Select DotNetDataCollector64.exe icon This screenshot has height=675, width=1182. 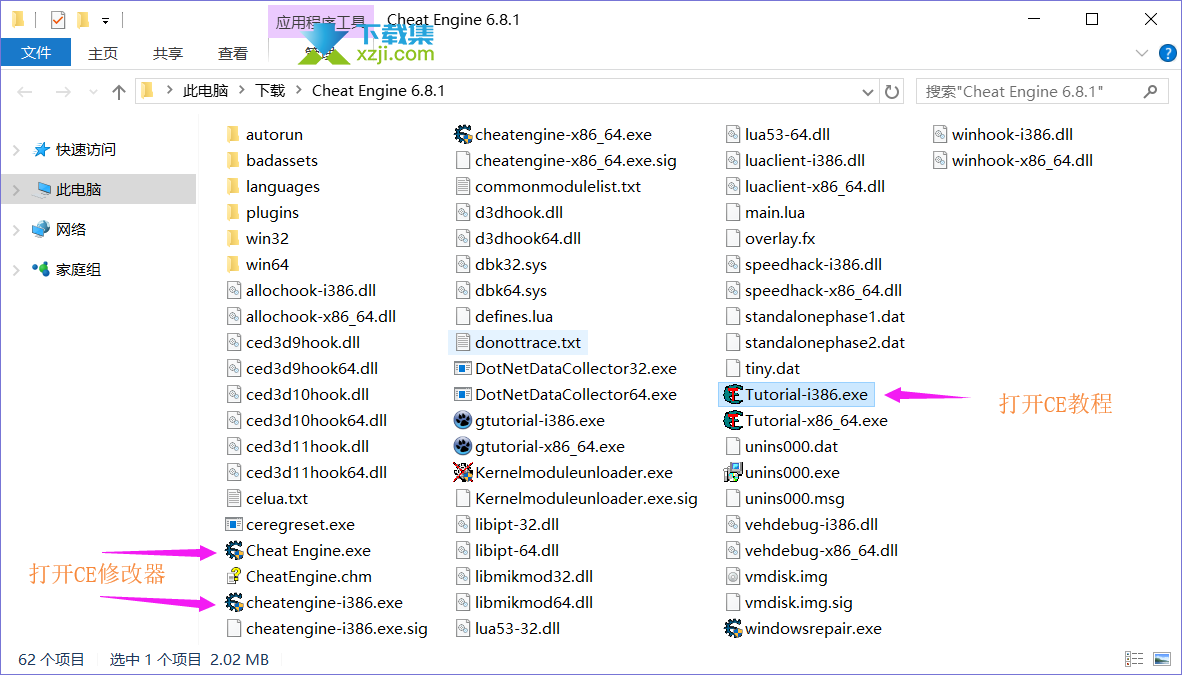pyautogui.click(x=463, y=394)
